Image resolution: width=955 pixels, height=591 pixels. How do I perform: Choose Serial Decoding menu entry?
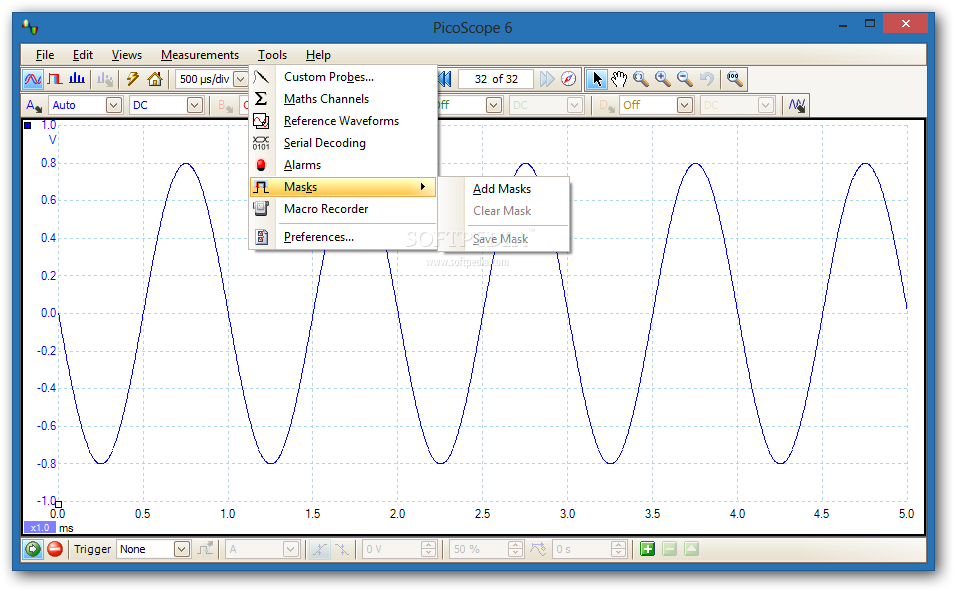coord(343,143)
